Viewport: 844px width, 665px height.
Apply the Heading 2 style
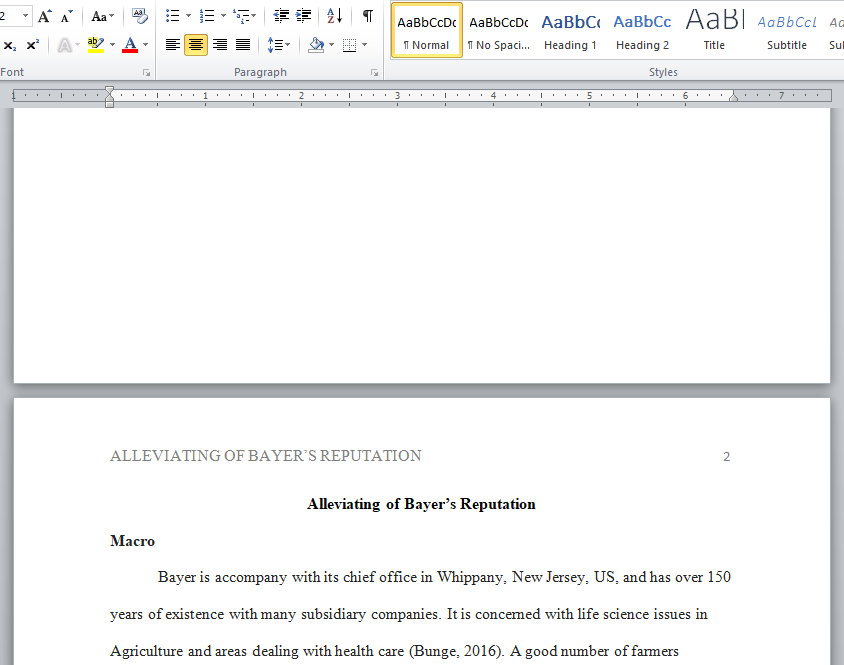642,30
